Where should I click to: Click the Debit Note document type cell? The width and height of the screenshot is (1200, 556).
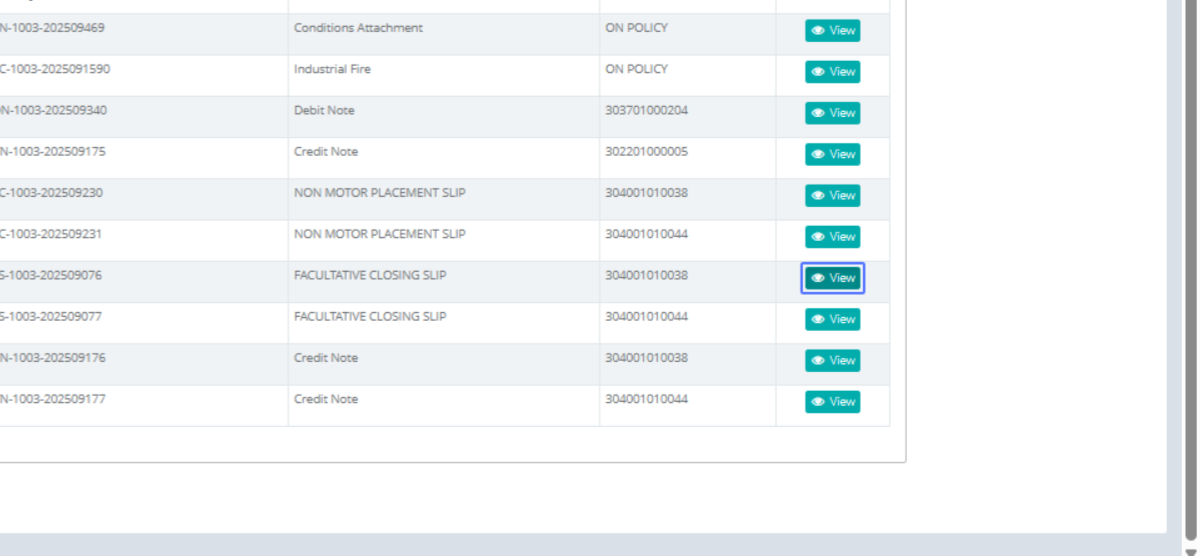click(324, 110)
